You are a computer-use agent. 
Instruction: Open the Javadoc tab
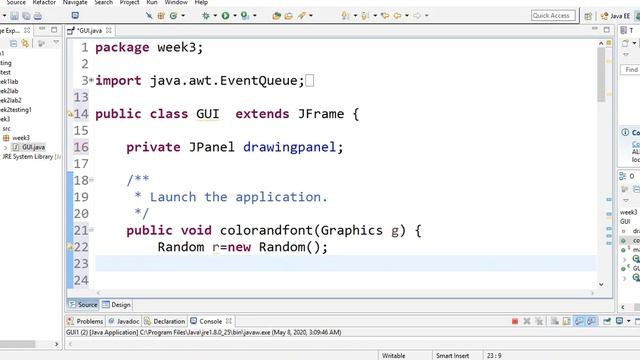pos(124,321)
